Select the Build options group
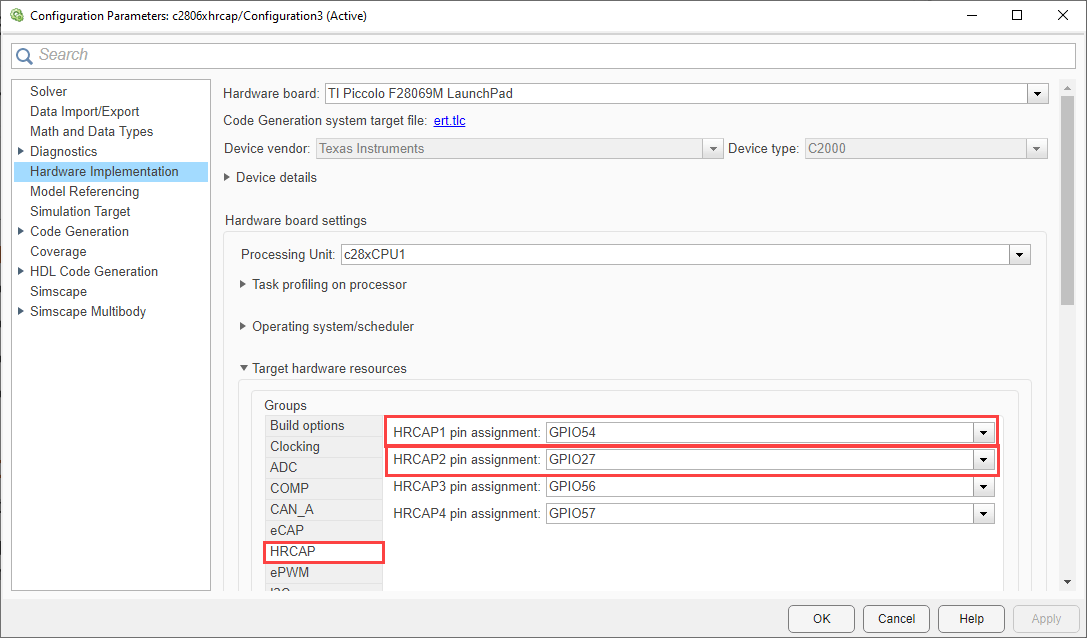Screen dimensions: 1087x638 pyautogui.click(x=307, y=426)
